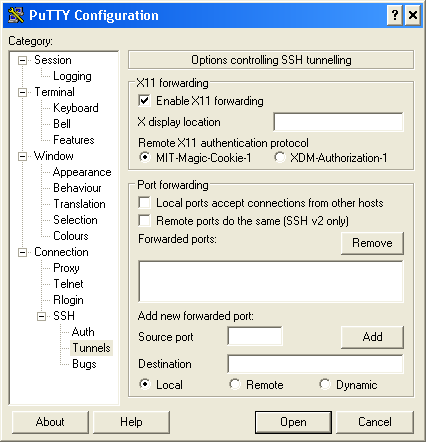
Task: Select Features in category tree
Action: tap(74, 140)
